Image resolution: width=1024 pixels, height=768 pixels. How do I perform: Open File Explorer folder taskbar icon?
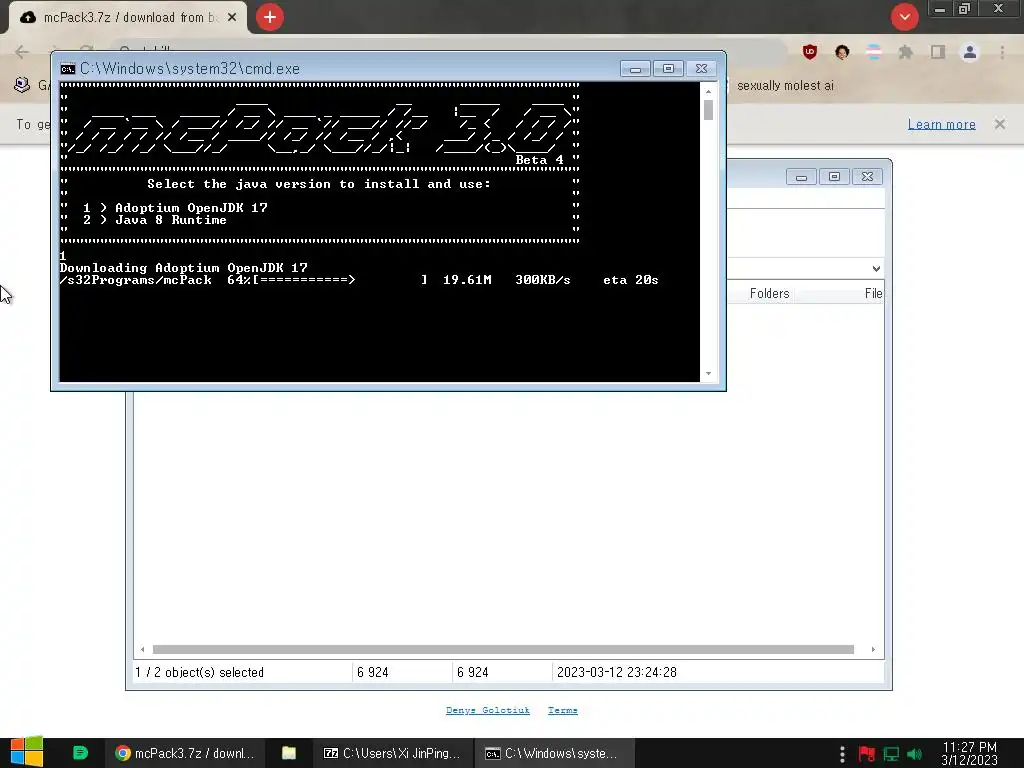pyautogui.click(x=289, y=754)
